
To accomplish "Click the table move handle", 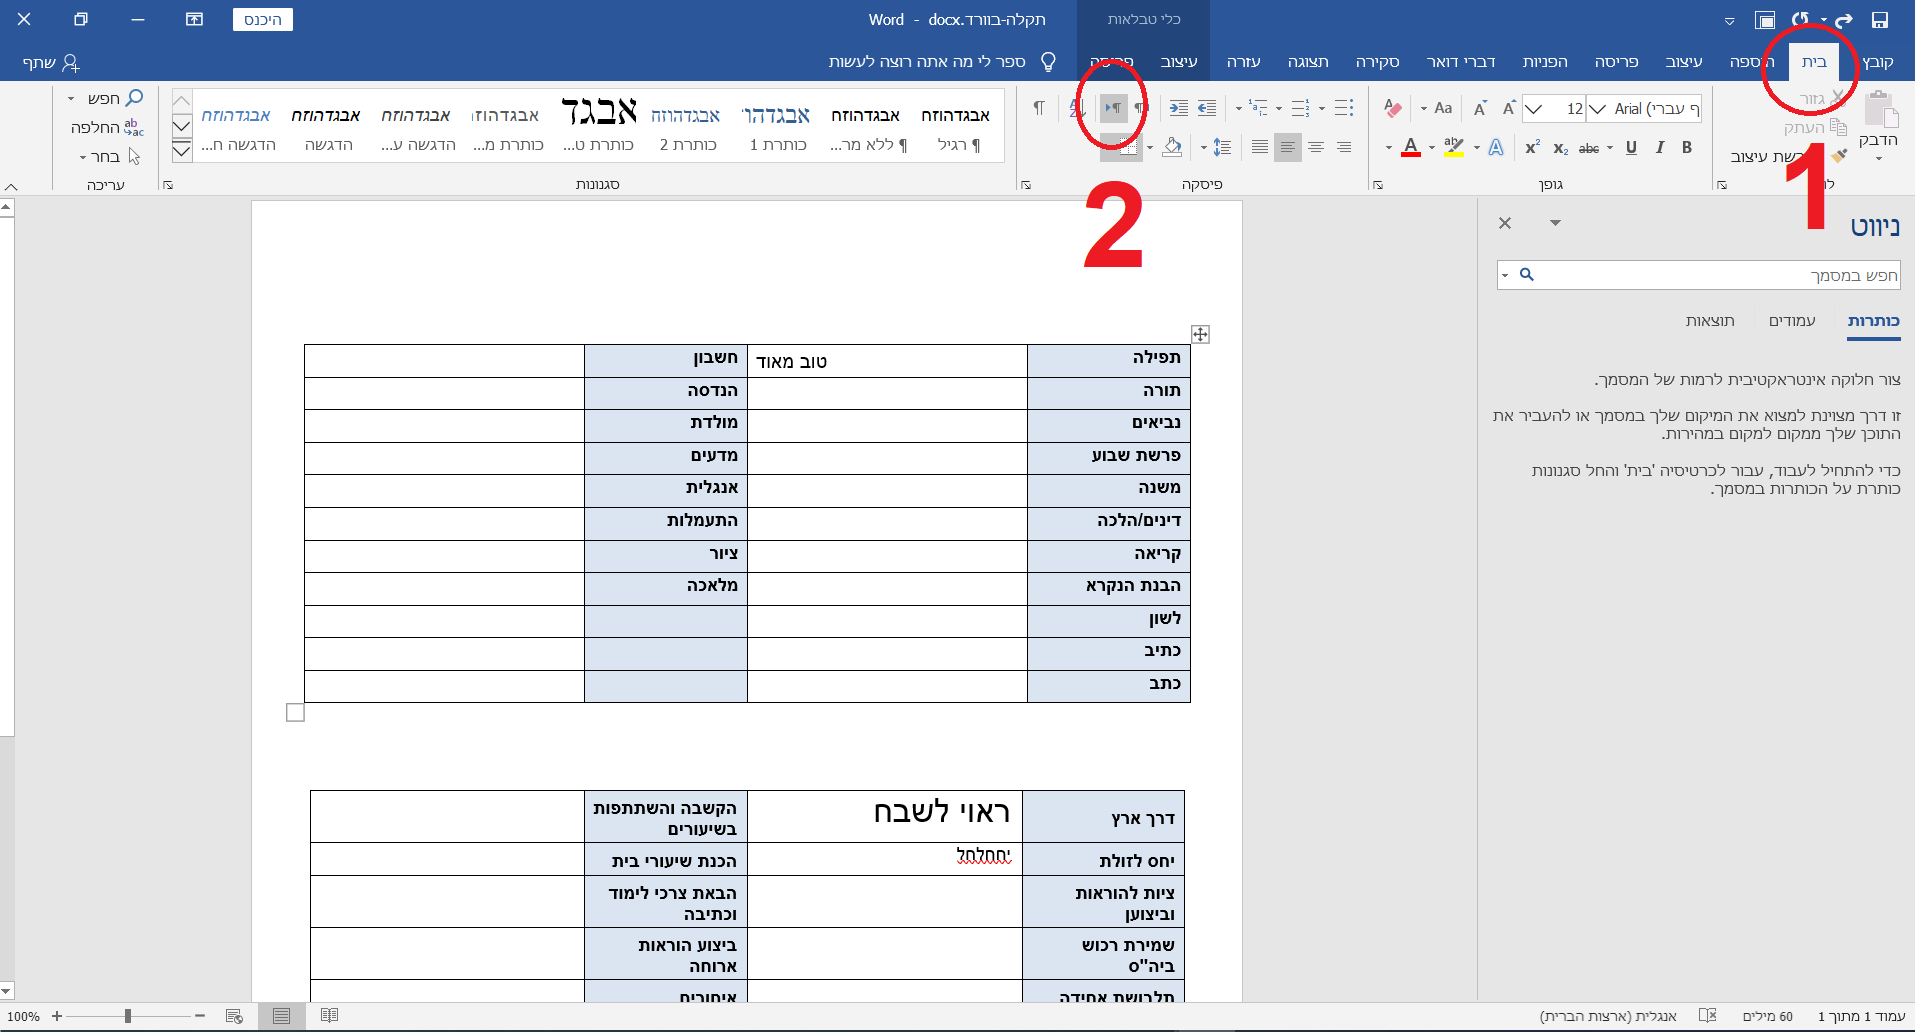I will click(x=1200, y=334).
